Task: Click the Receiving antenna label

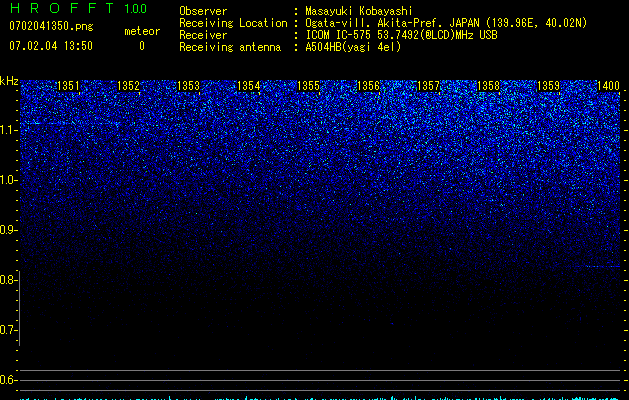Action: (230, 47)
